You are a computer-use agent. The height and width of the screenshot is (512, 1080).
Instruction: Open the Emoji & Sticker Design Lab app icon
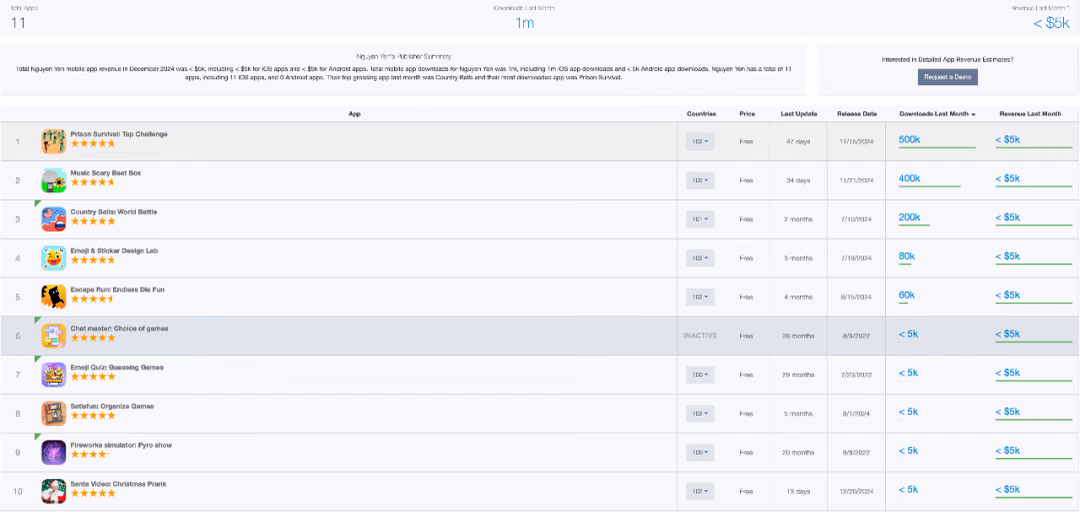pyautogui.click(x=54, y=258)
